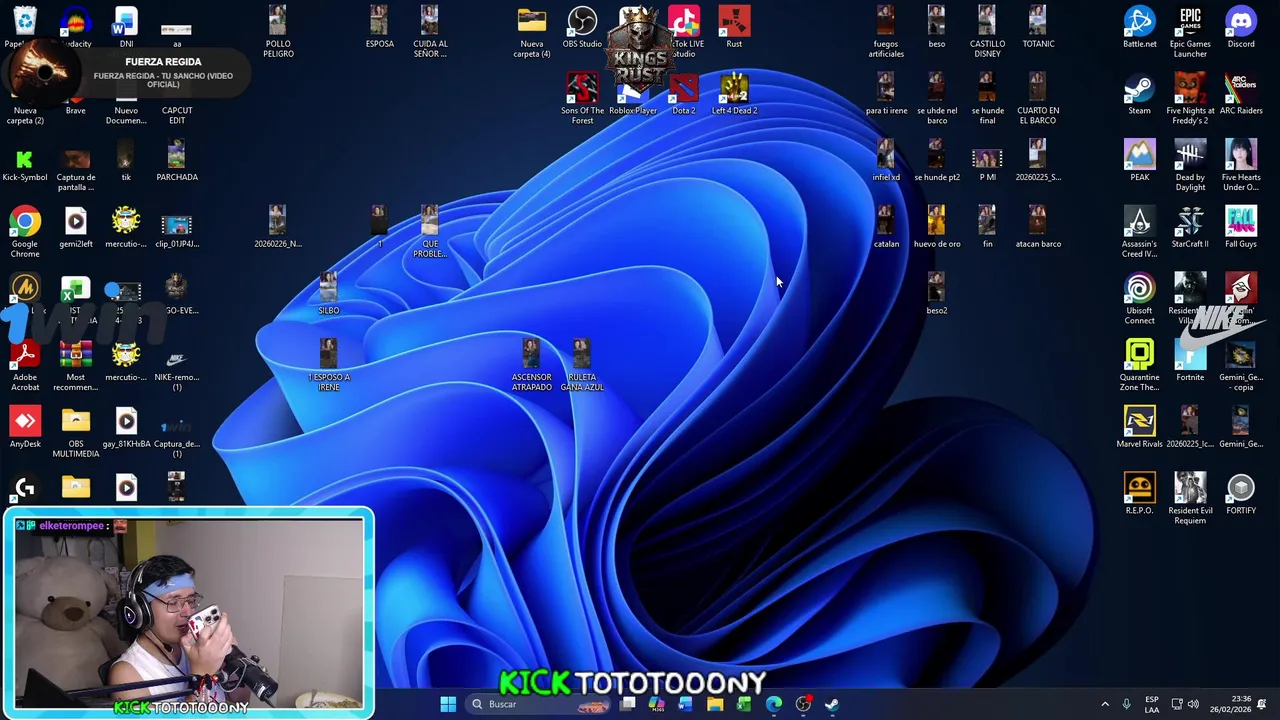Launch the ARC Raiders shortcut
1280x720 pixels.
pos(1241,95)
